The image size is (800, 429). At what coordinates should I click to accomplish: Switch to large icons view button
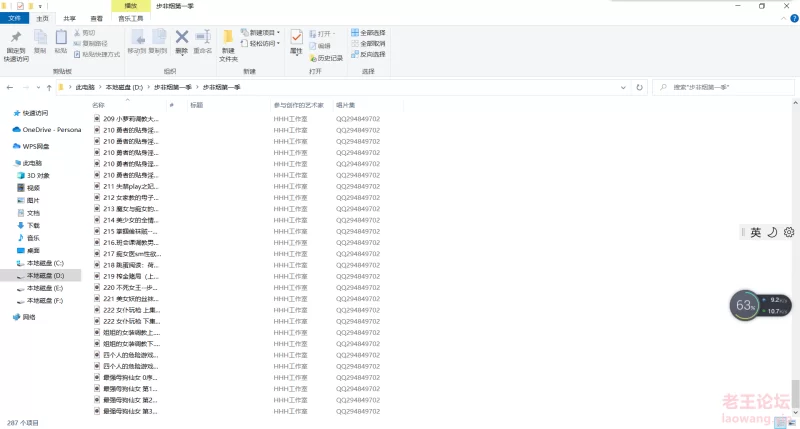pos(792,423)
